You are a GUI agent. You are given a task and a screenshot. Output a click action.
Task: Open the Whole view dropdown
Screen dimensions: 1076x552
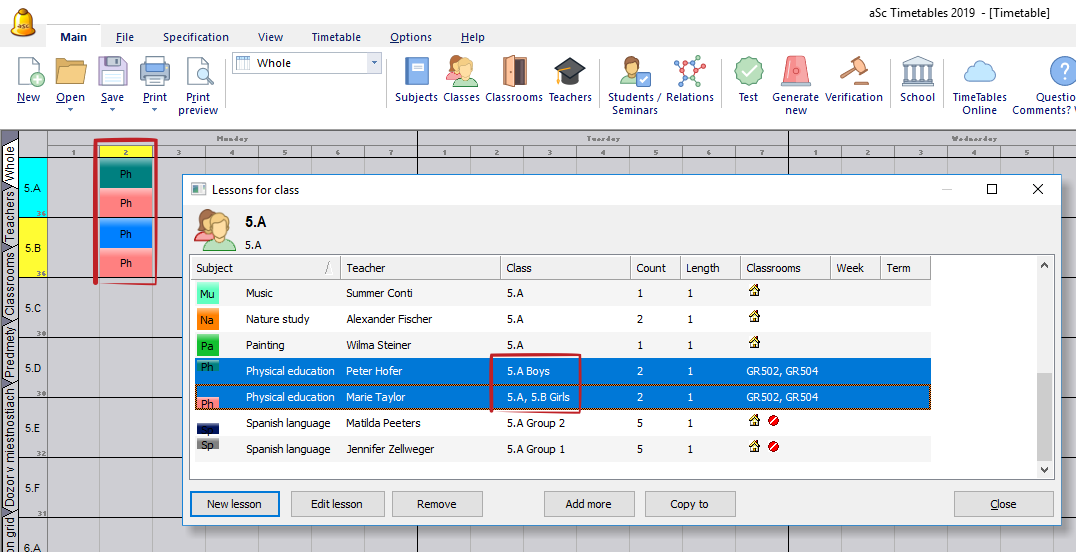(x=375, y=63)
